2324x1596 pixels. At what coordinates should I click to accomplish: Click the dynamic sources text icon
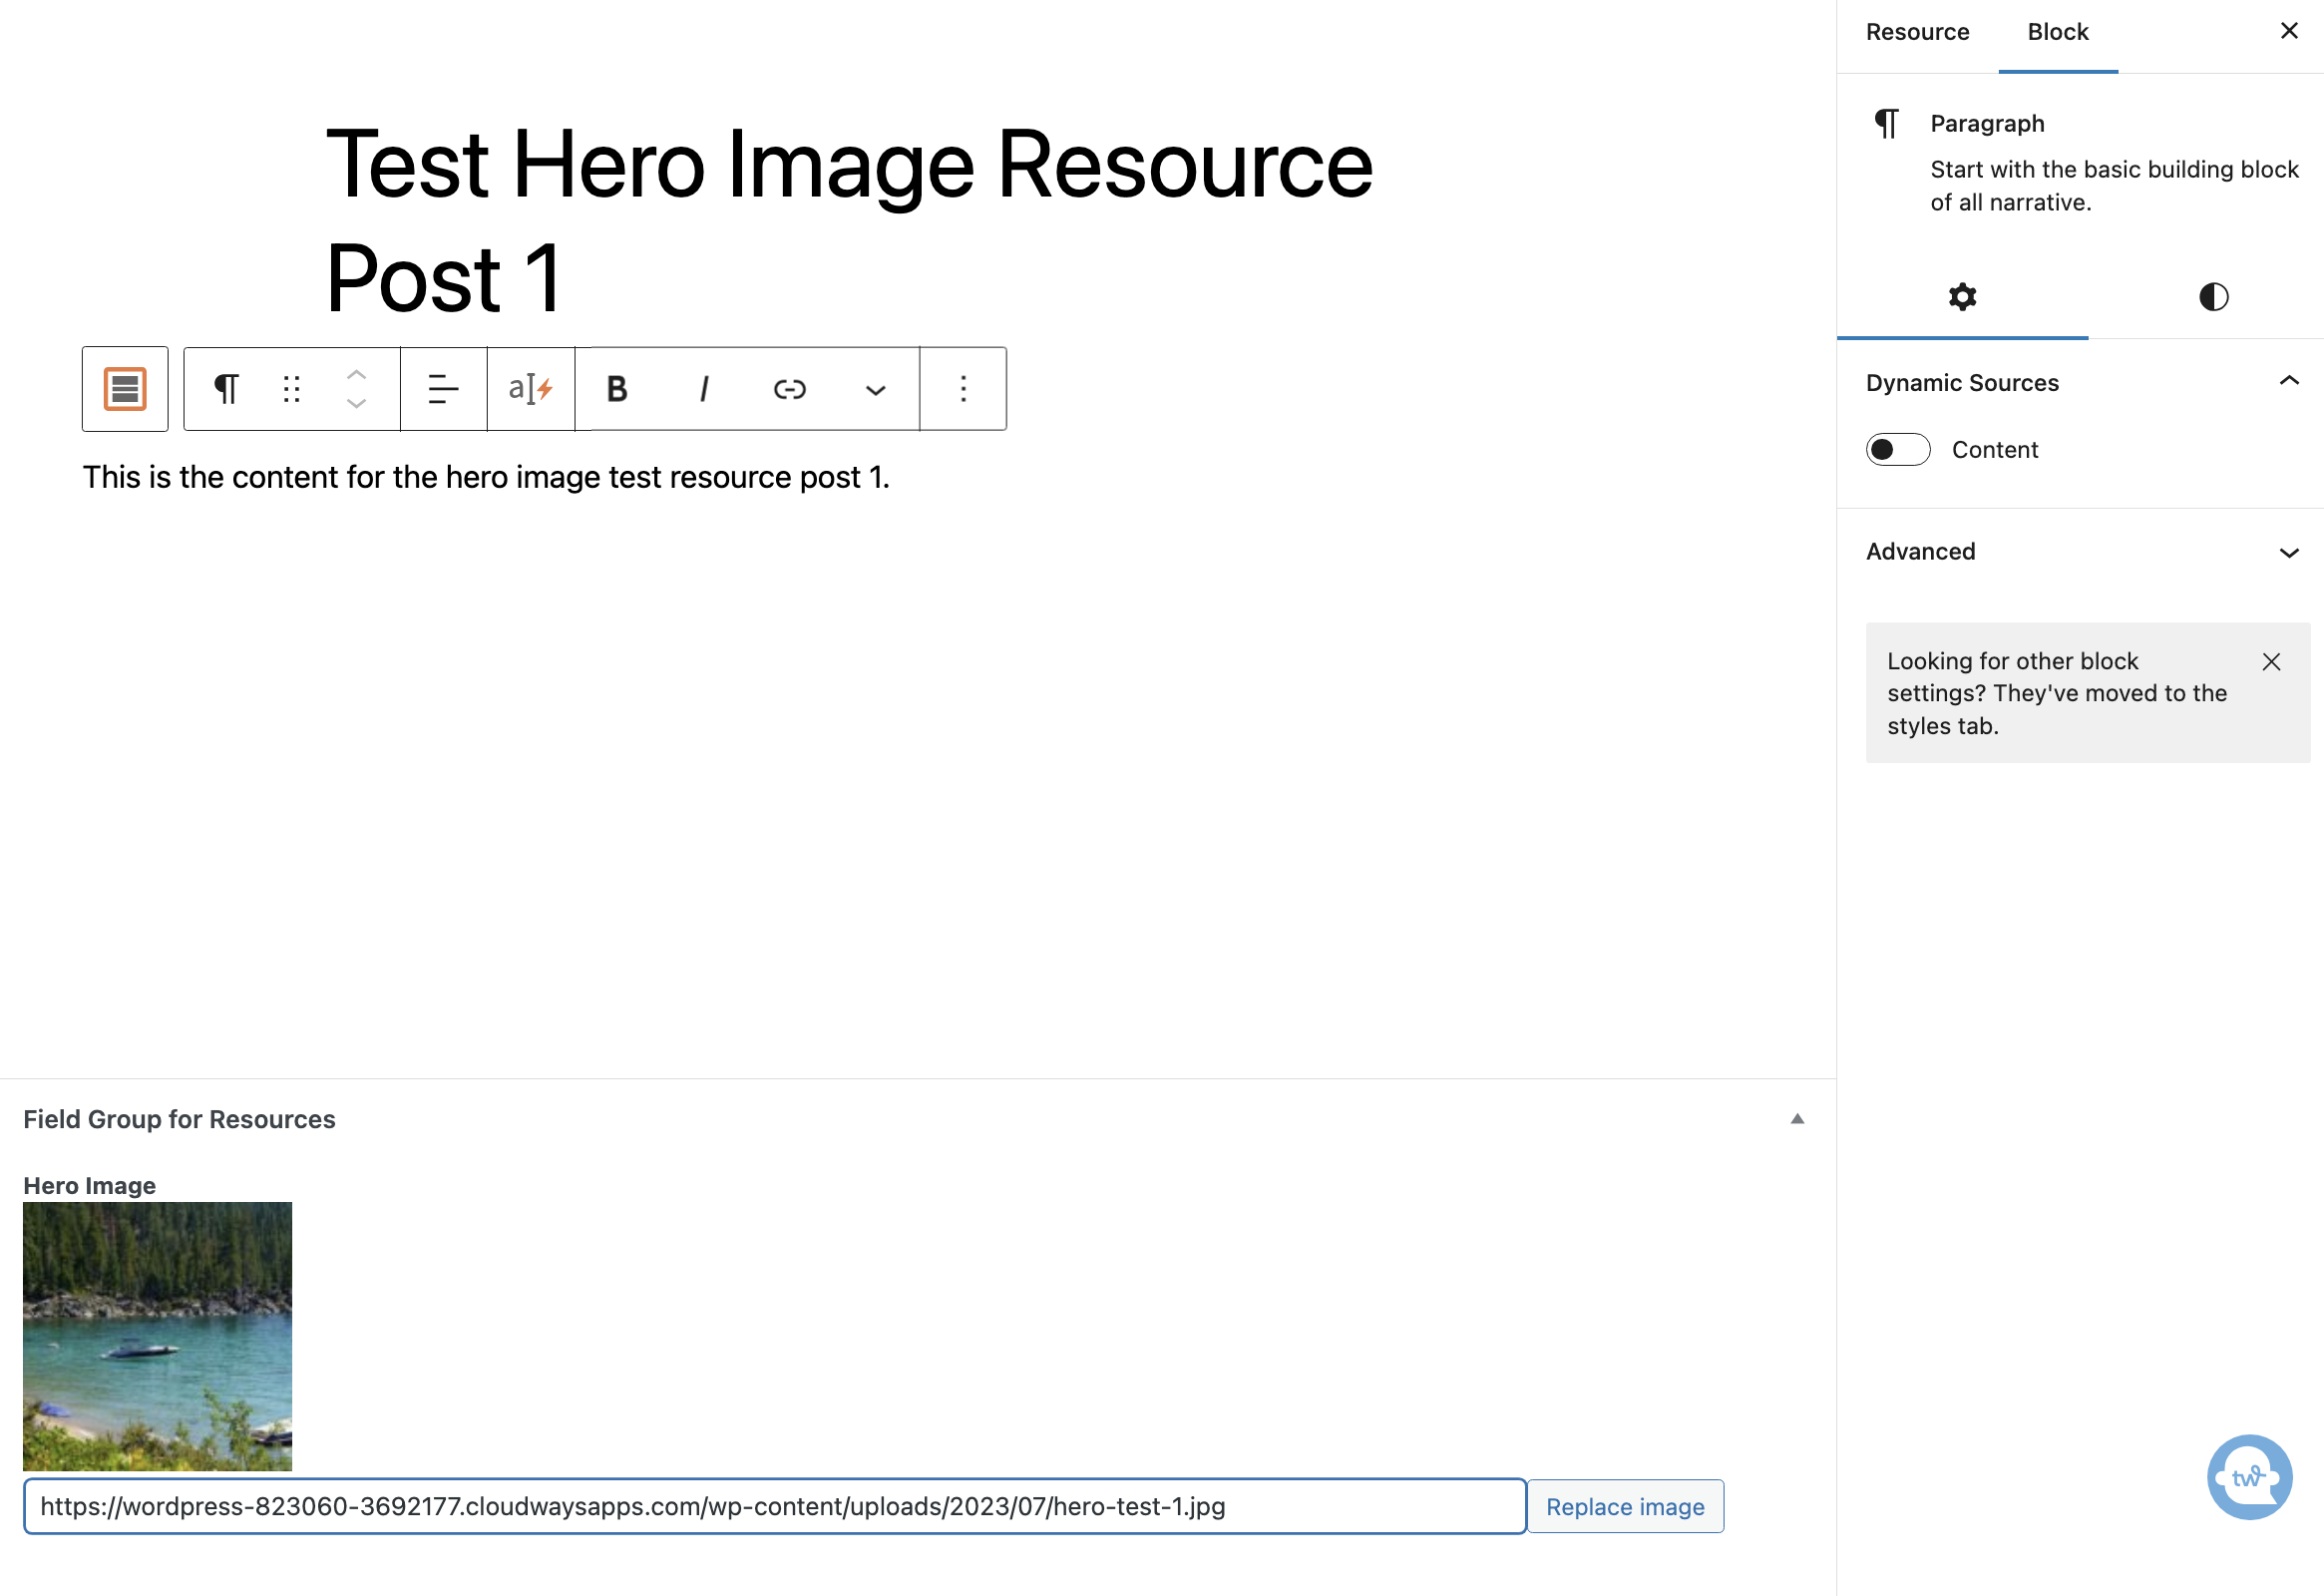(x=531, y=389)
